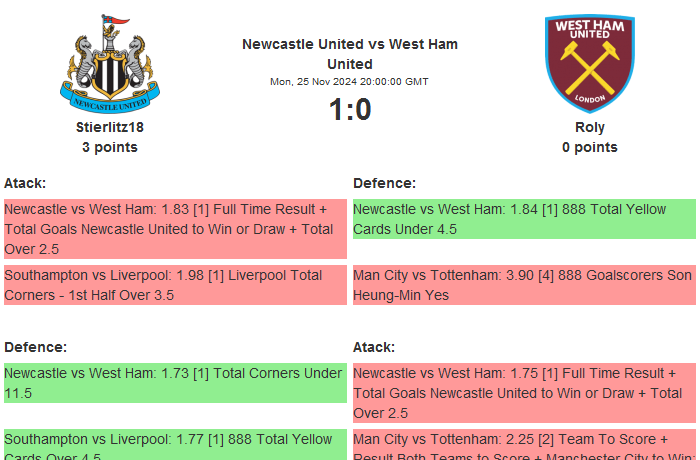Screen dimensions: 700x460
Task: Select the green Total Yellow Cards Under 4.5 bet
Action: (x=524, y=219)
